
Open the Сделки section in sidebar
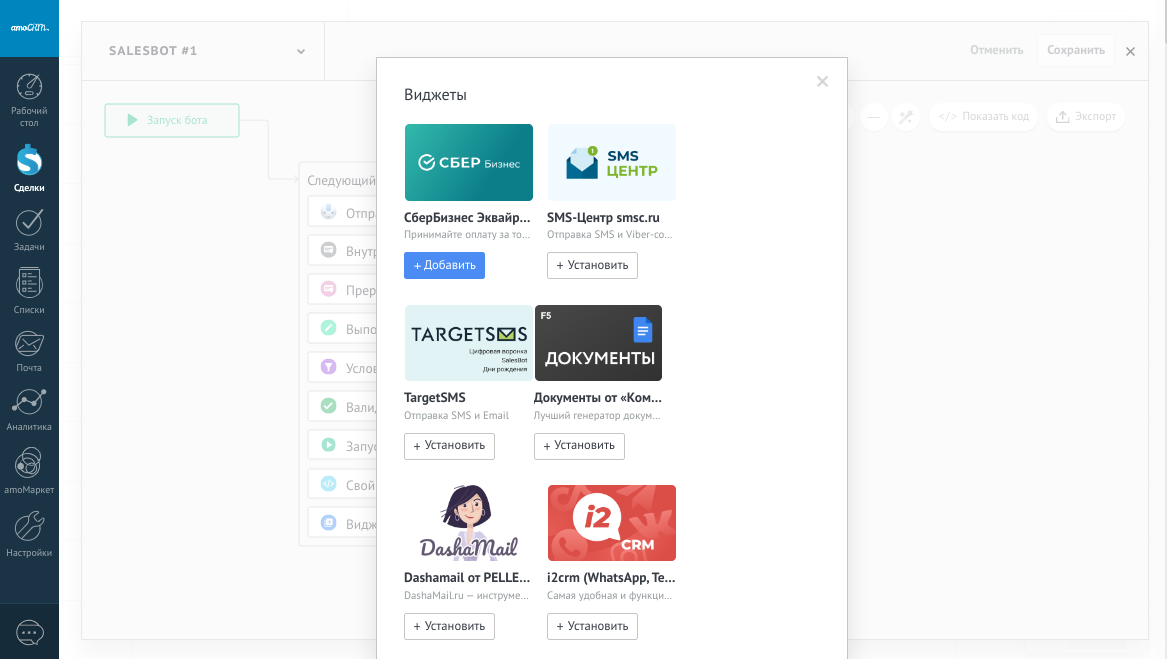[x=29, y=161]
